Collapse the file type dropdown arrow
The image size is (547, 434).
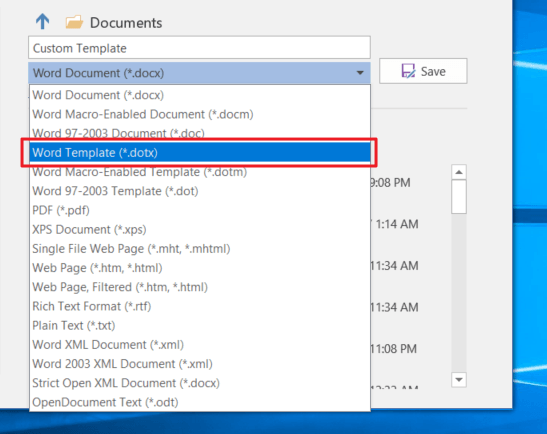point(360,73)
